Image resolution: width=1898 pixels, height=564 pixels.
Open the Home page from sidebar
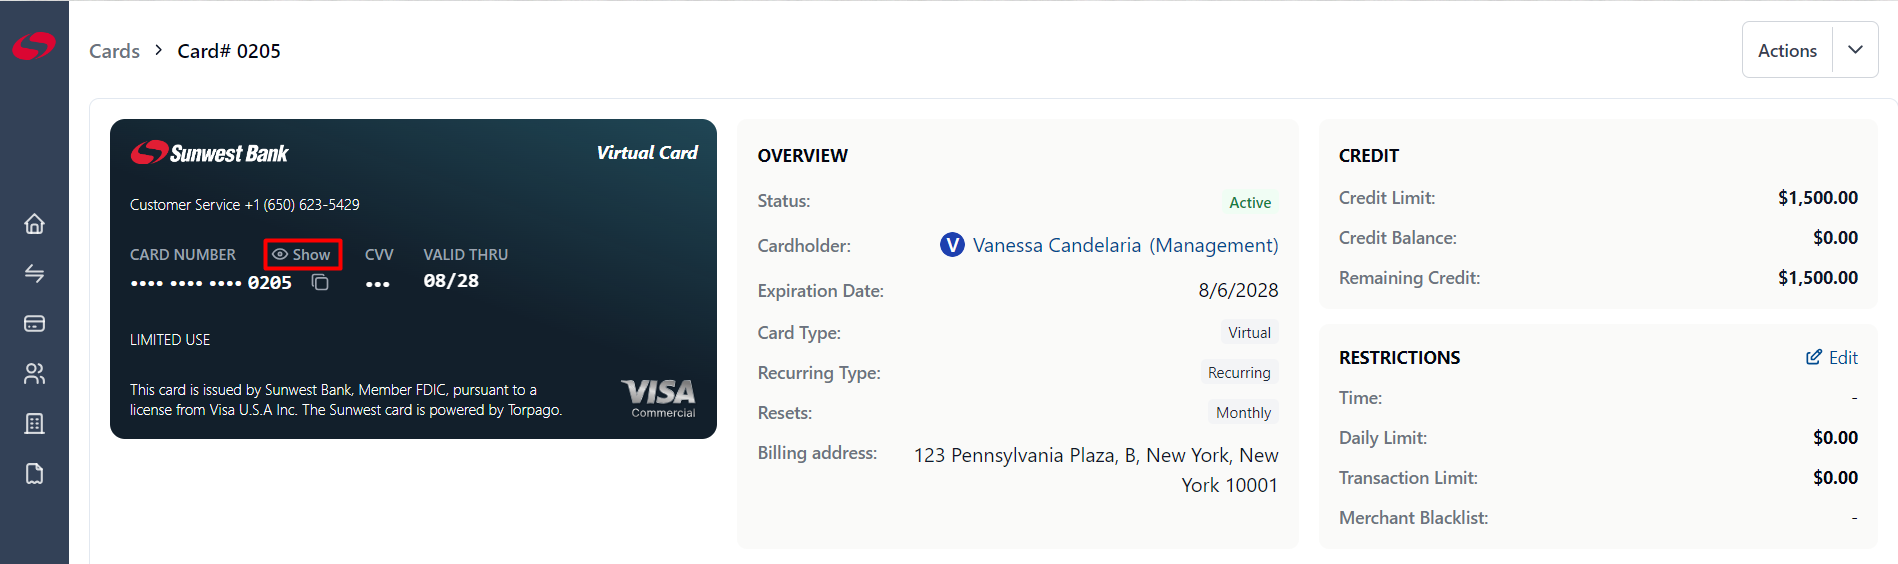point(34,224)
